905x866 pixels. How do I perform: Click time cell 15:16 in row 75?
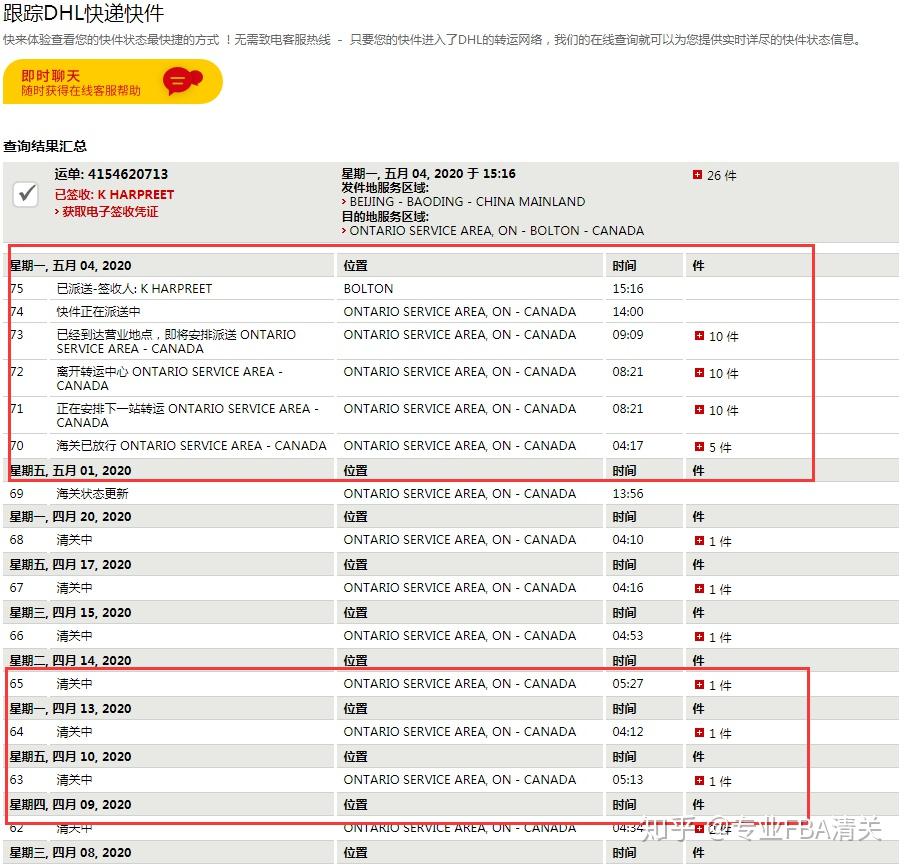coord(628,288)
